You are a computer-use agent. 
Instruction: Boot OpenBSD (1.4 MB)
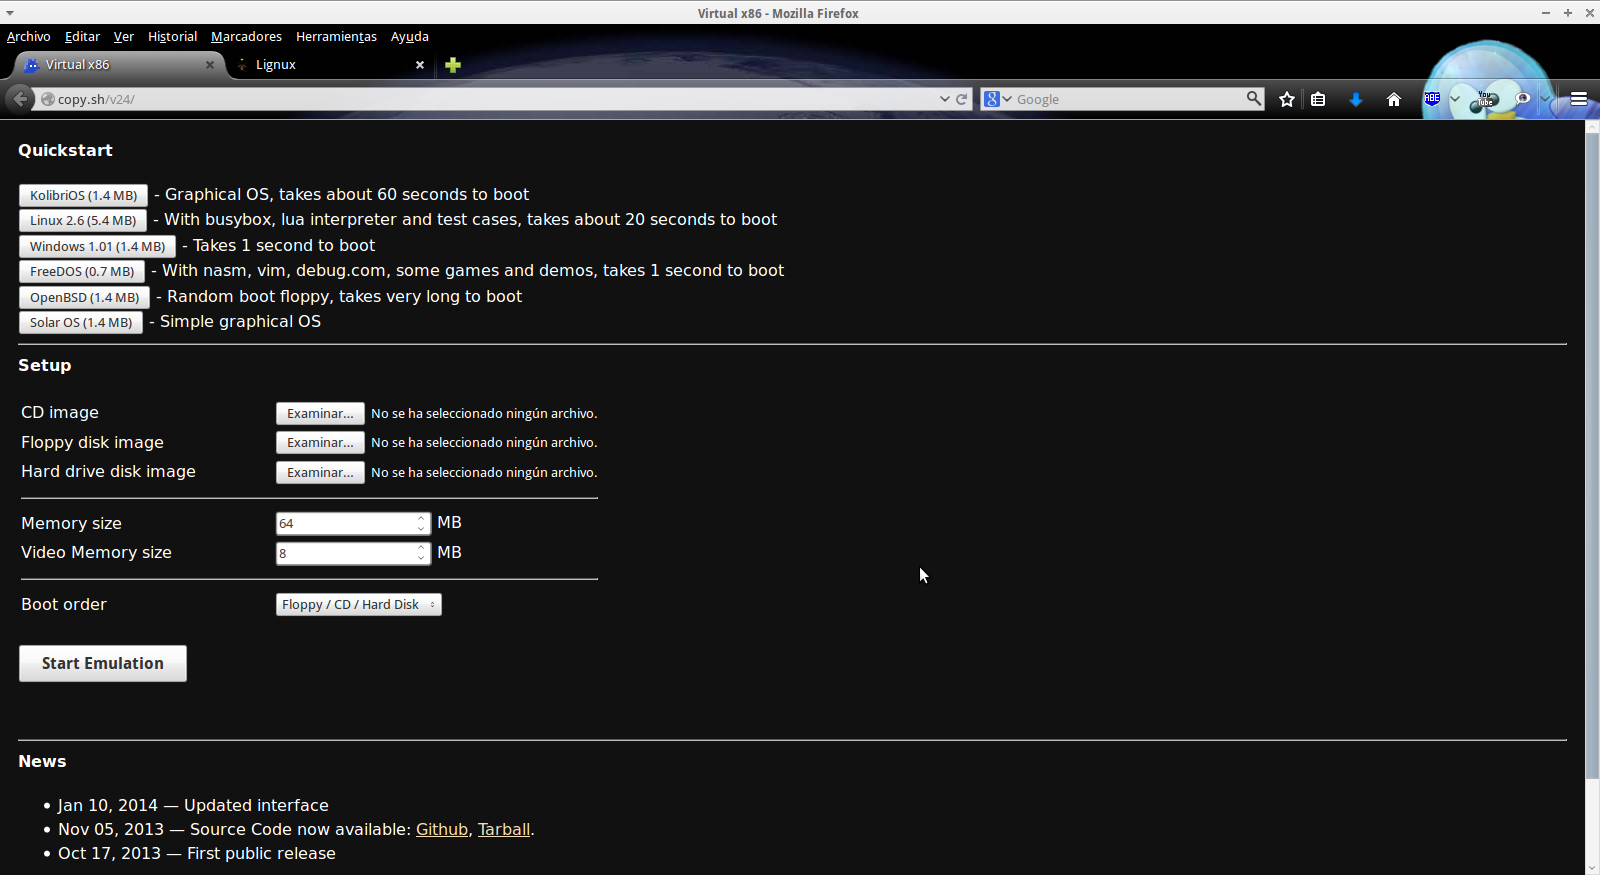(x=85, y=297)
